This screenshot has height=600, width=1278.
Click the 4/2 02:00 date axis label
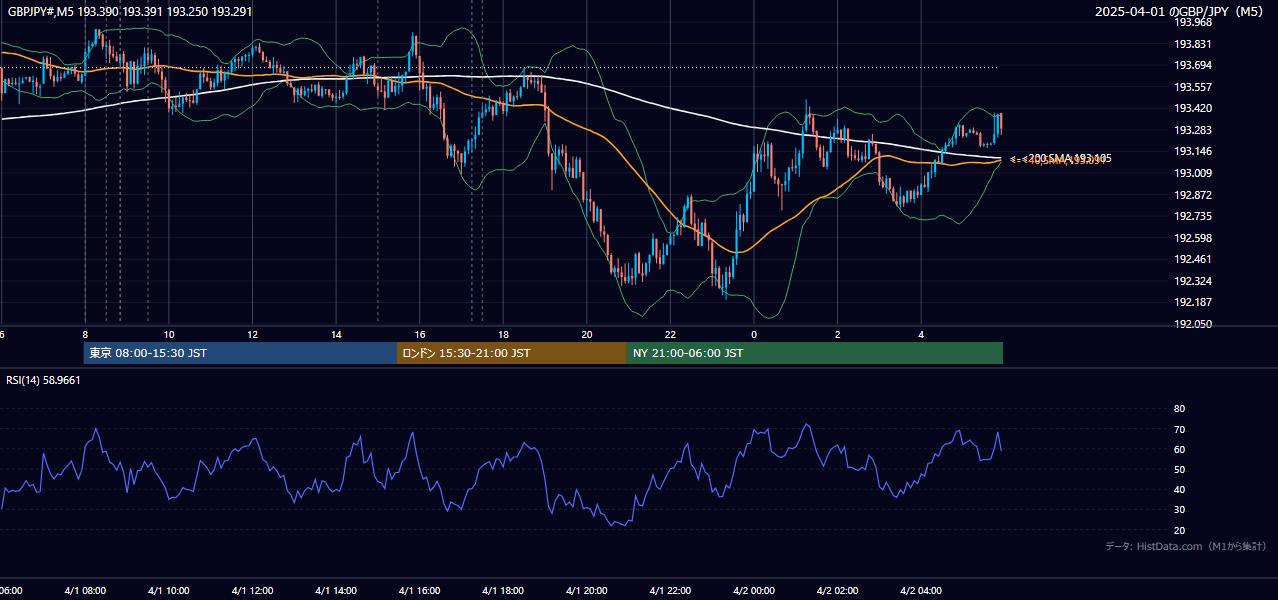(837, 591)
